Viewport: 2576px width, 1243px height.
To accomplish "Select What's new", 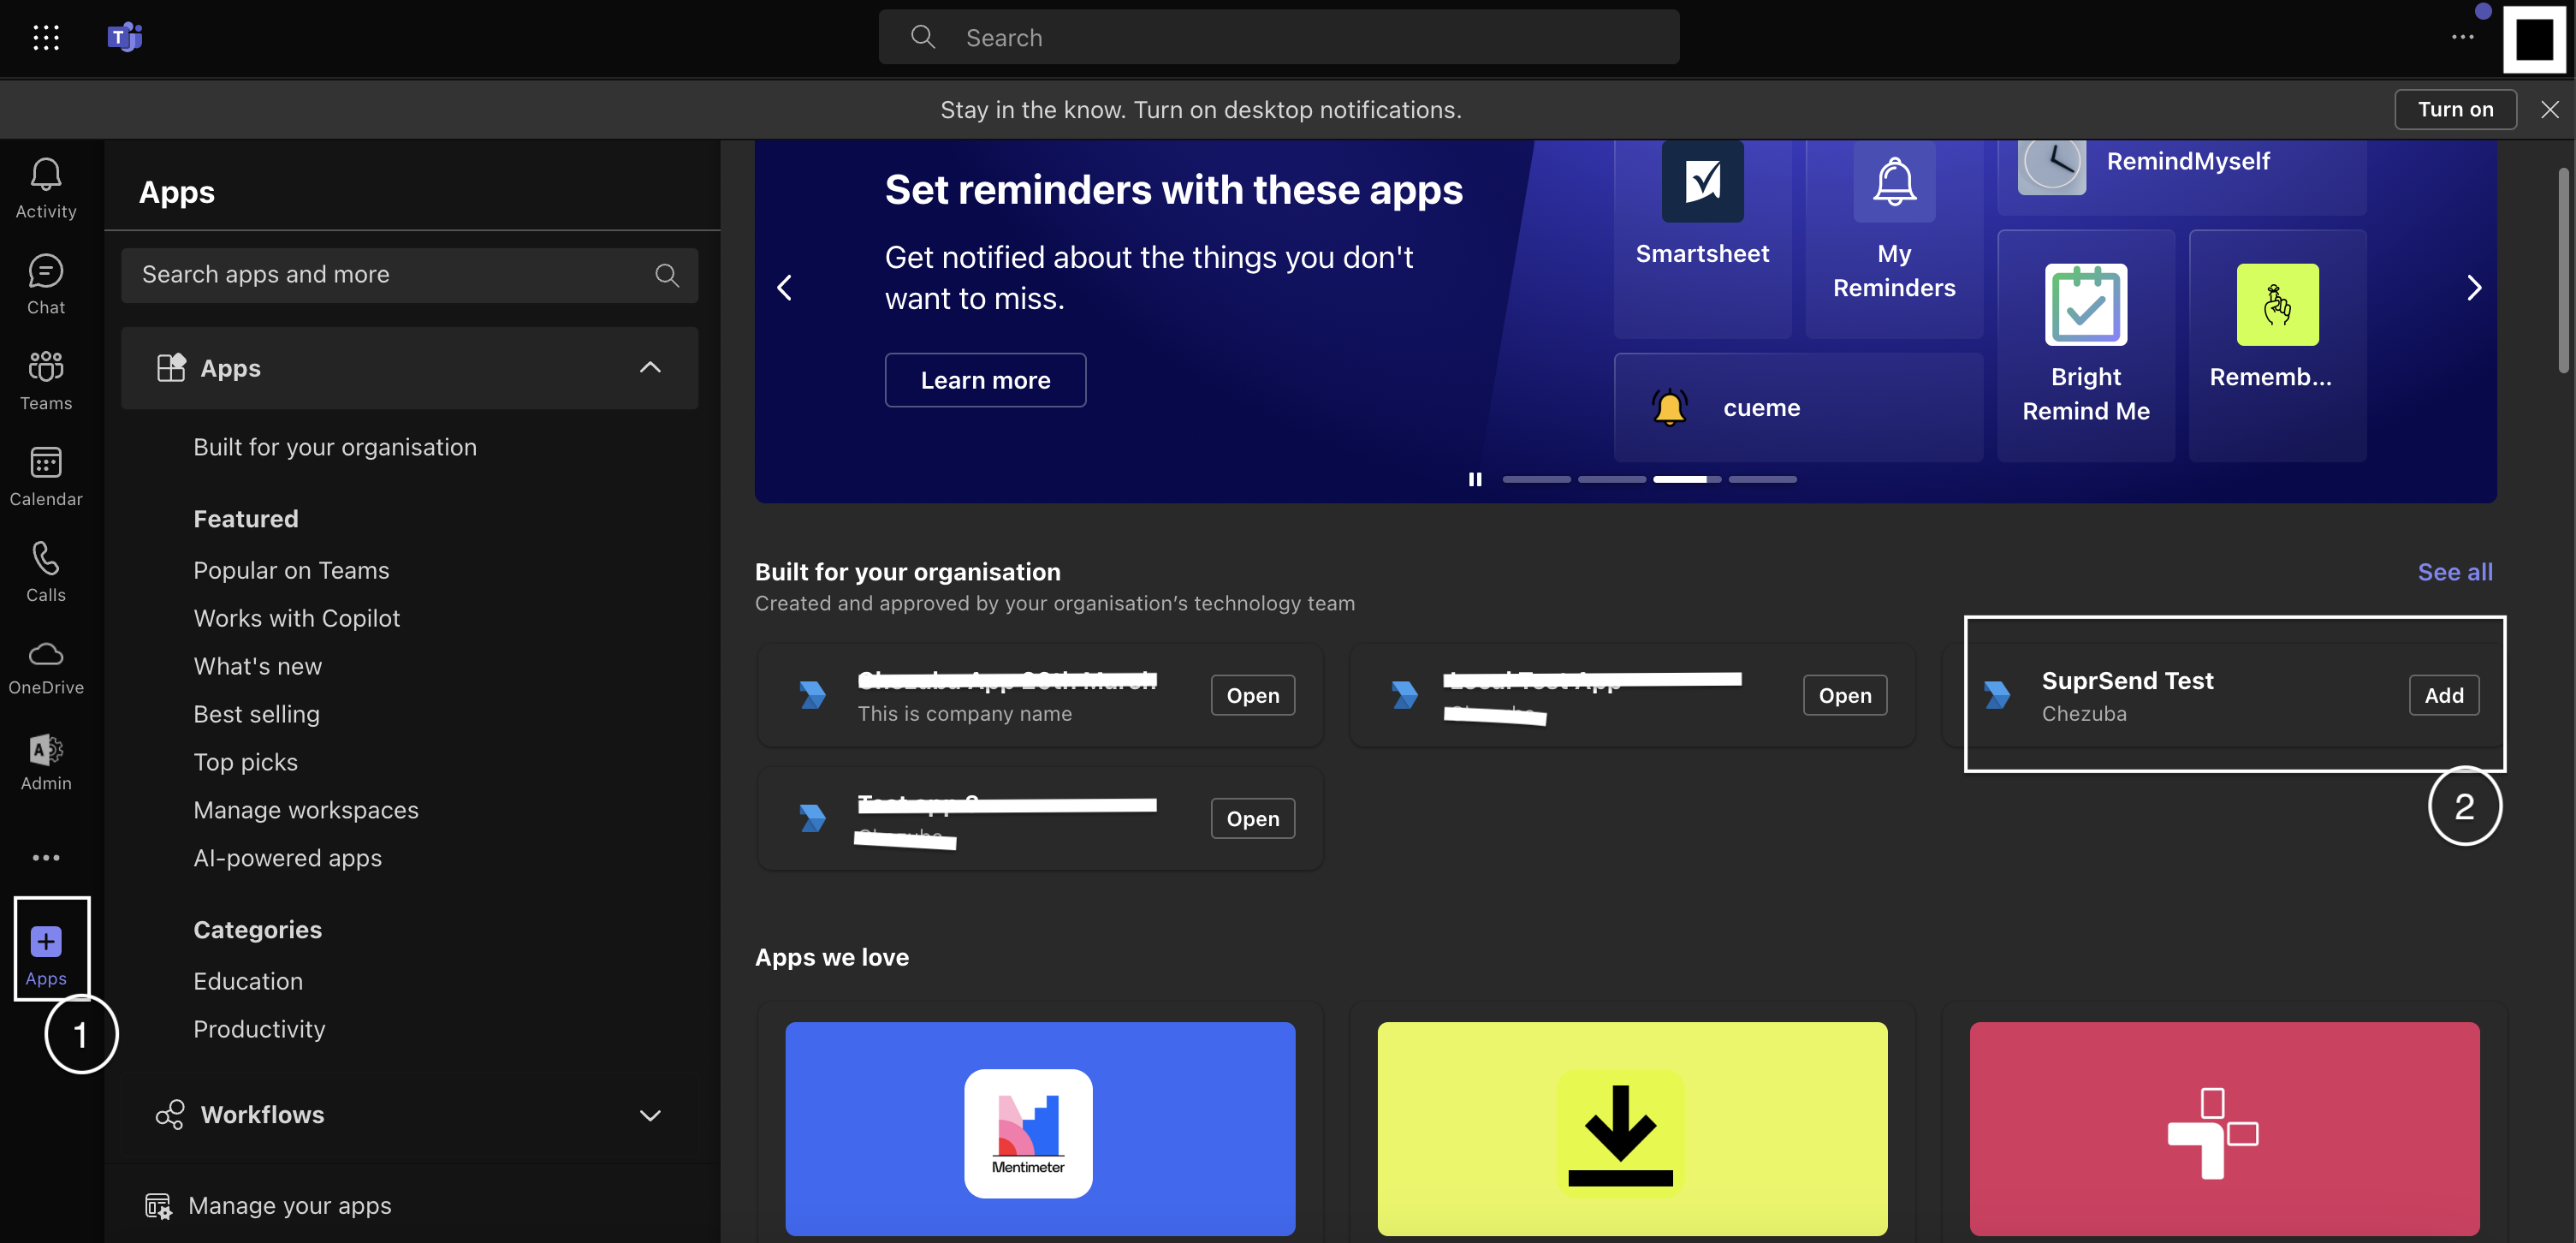I will (x=257, y=666).
